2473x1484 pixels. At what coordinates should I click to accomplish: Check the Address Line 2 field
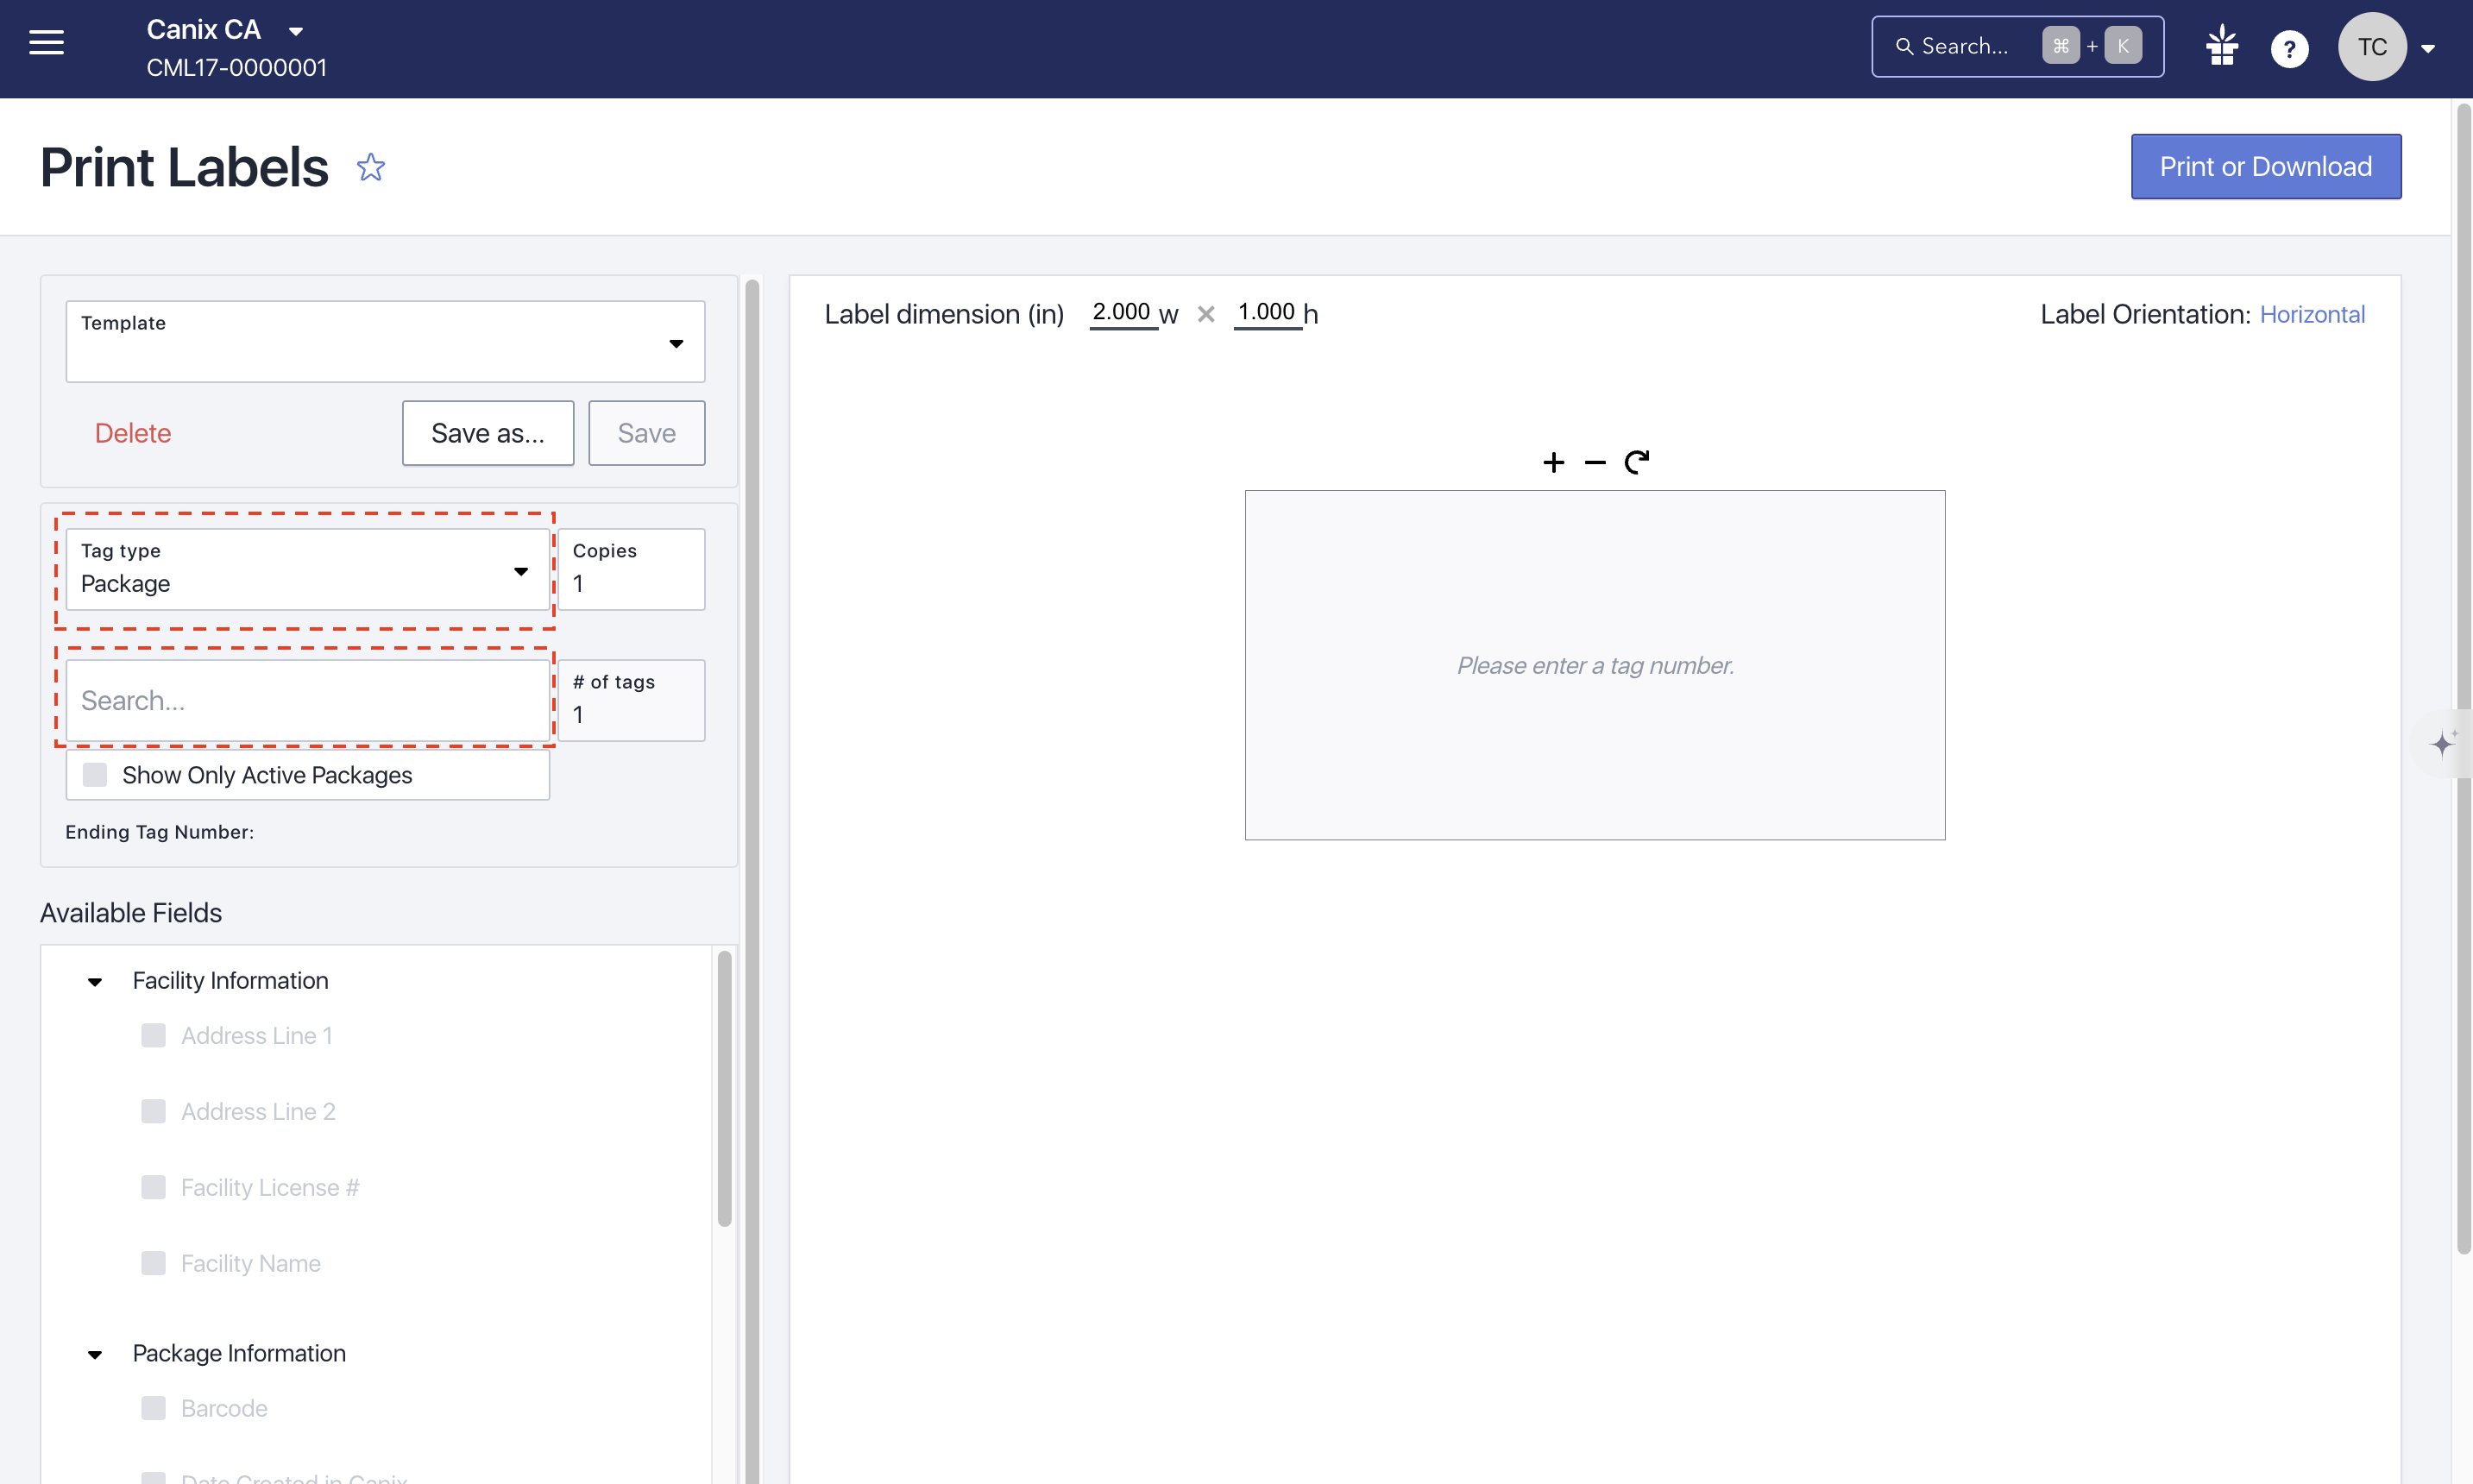[x=153, y=1111]
